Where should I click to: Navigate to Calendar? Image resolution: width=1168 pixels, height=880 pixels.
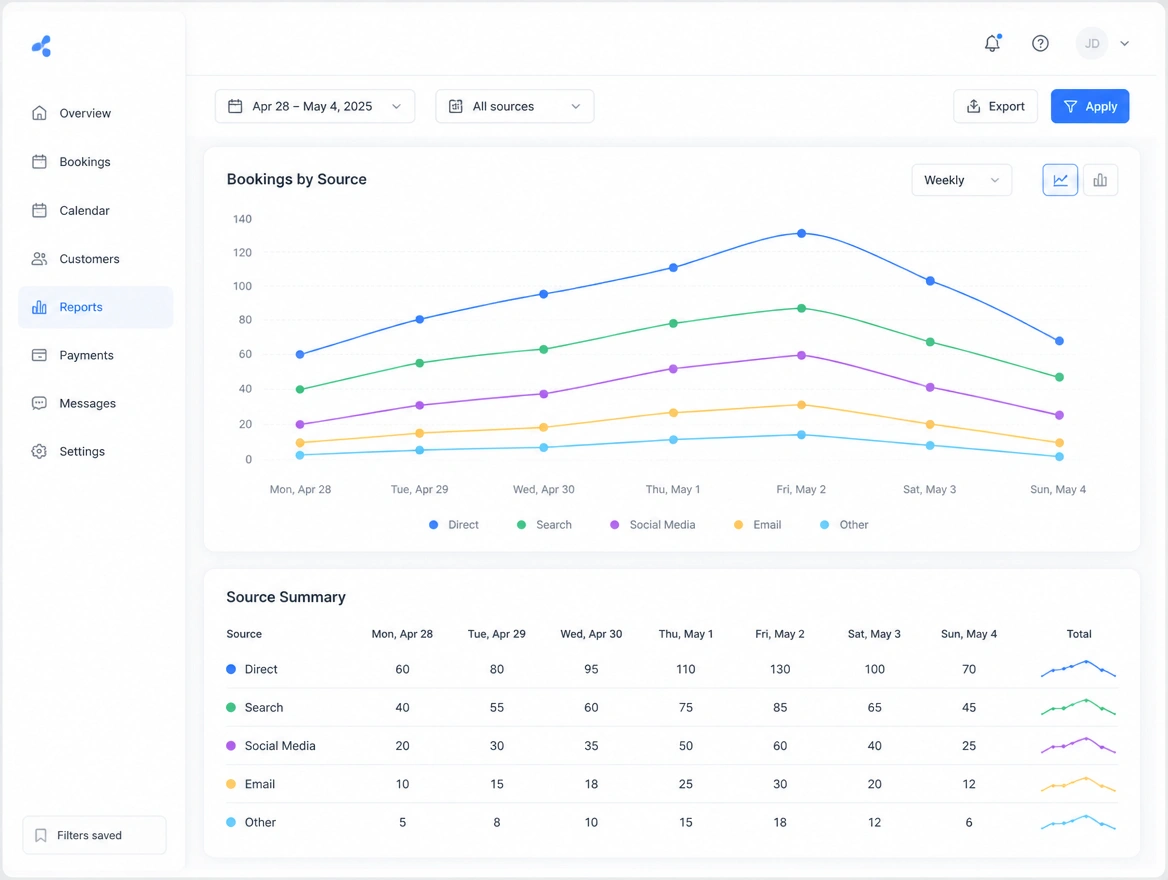(x=95, y=210)
